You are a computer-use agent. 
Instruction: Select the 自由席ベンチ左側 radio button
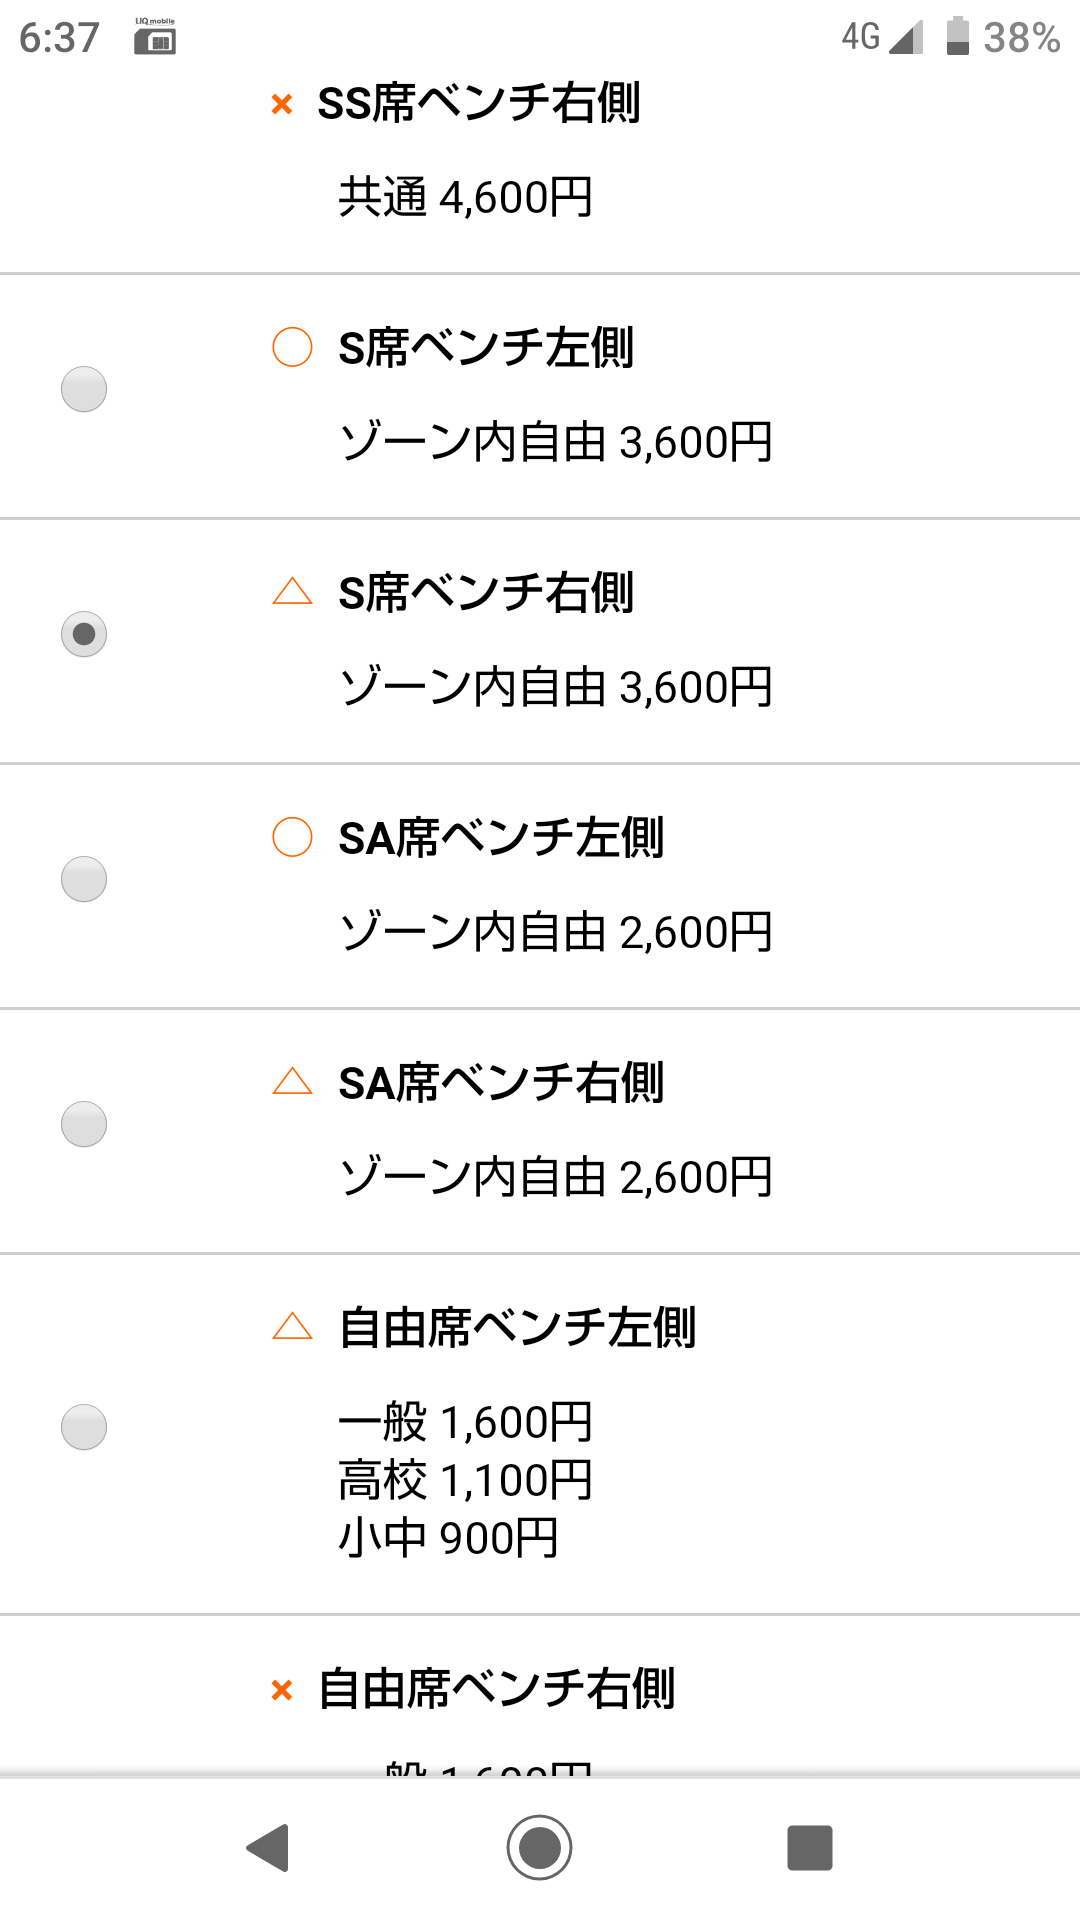[84, 1427]
